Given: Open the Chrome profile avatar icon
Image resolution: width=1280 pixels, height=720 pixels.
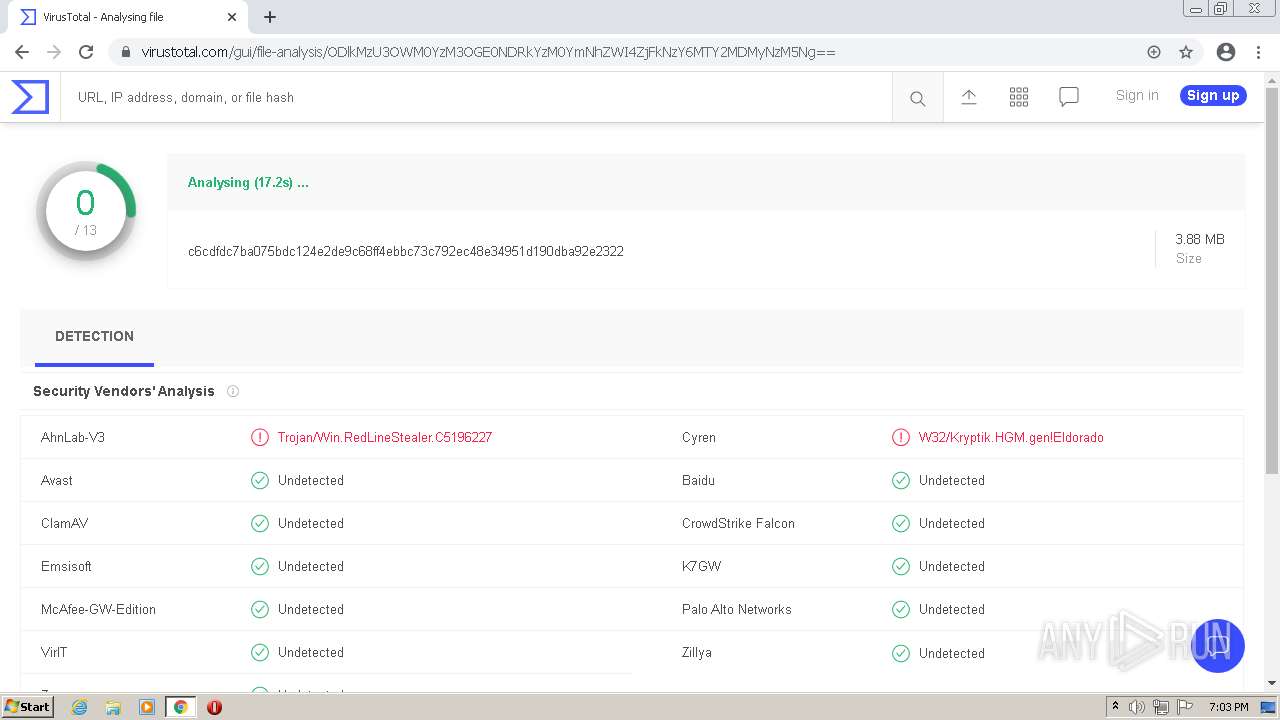Looking at the screenshot, I should pos(1226,52).
